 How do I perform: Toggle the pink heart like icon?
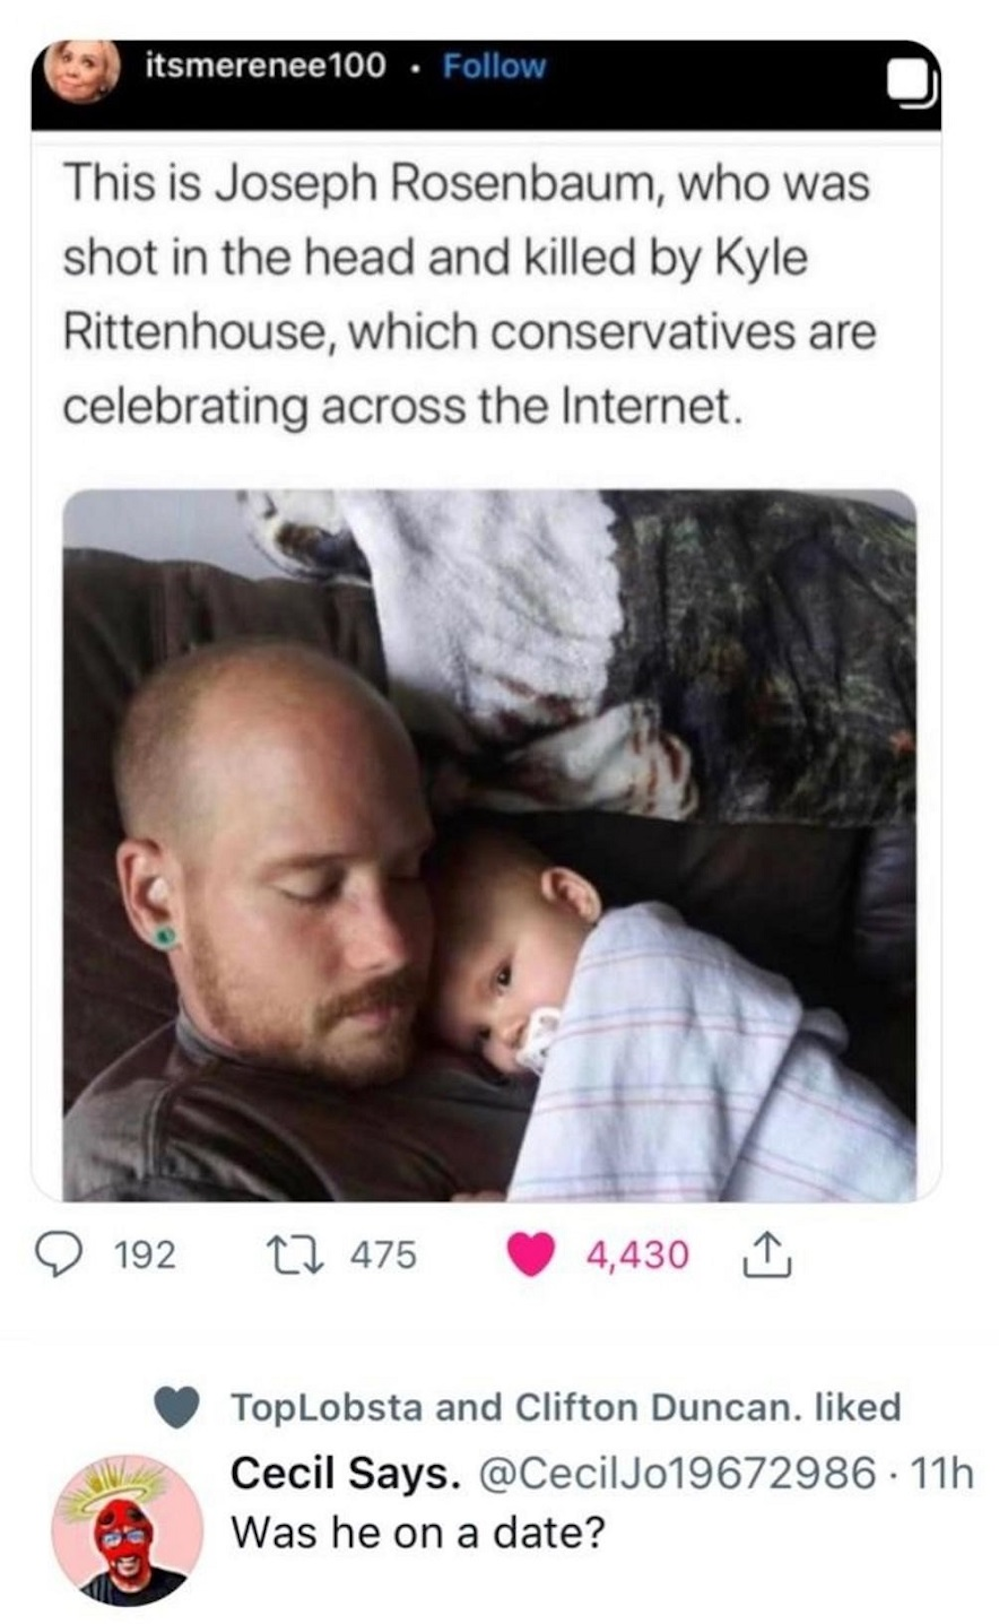(x=531, y=1255)
